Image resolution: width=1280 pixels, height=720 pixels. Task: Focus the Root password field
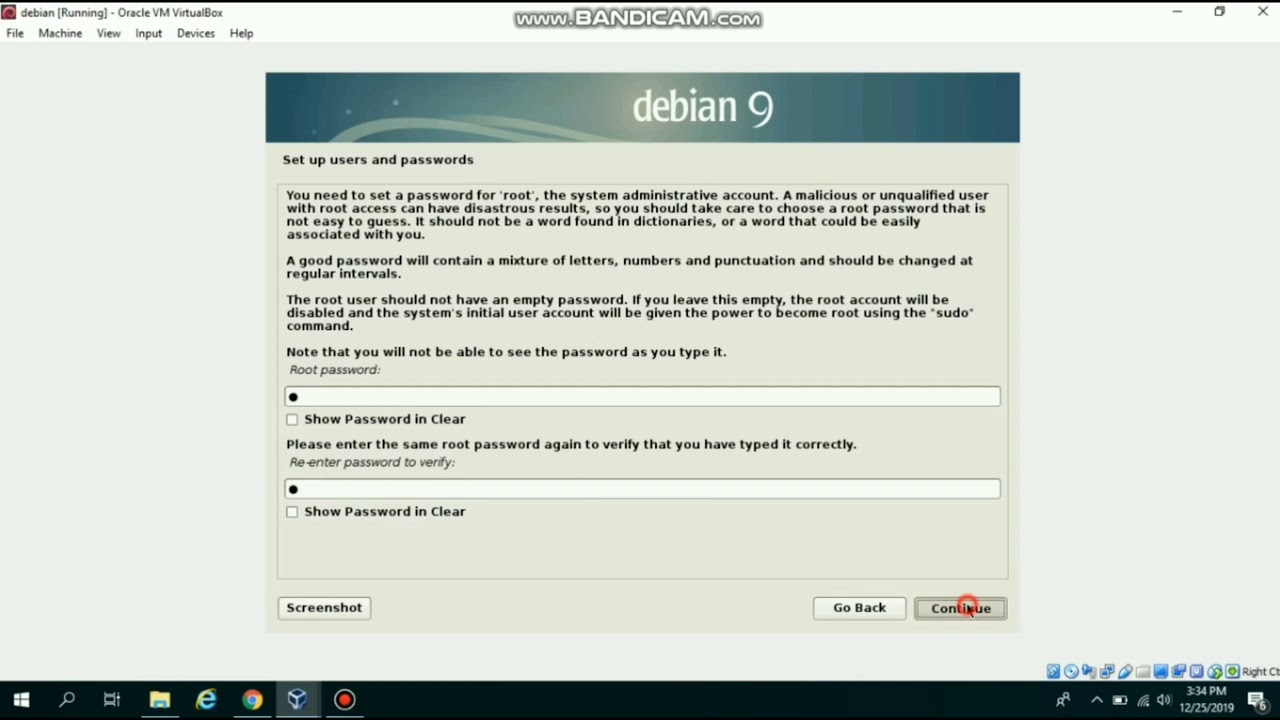tap(642, 397)
